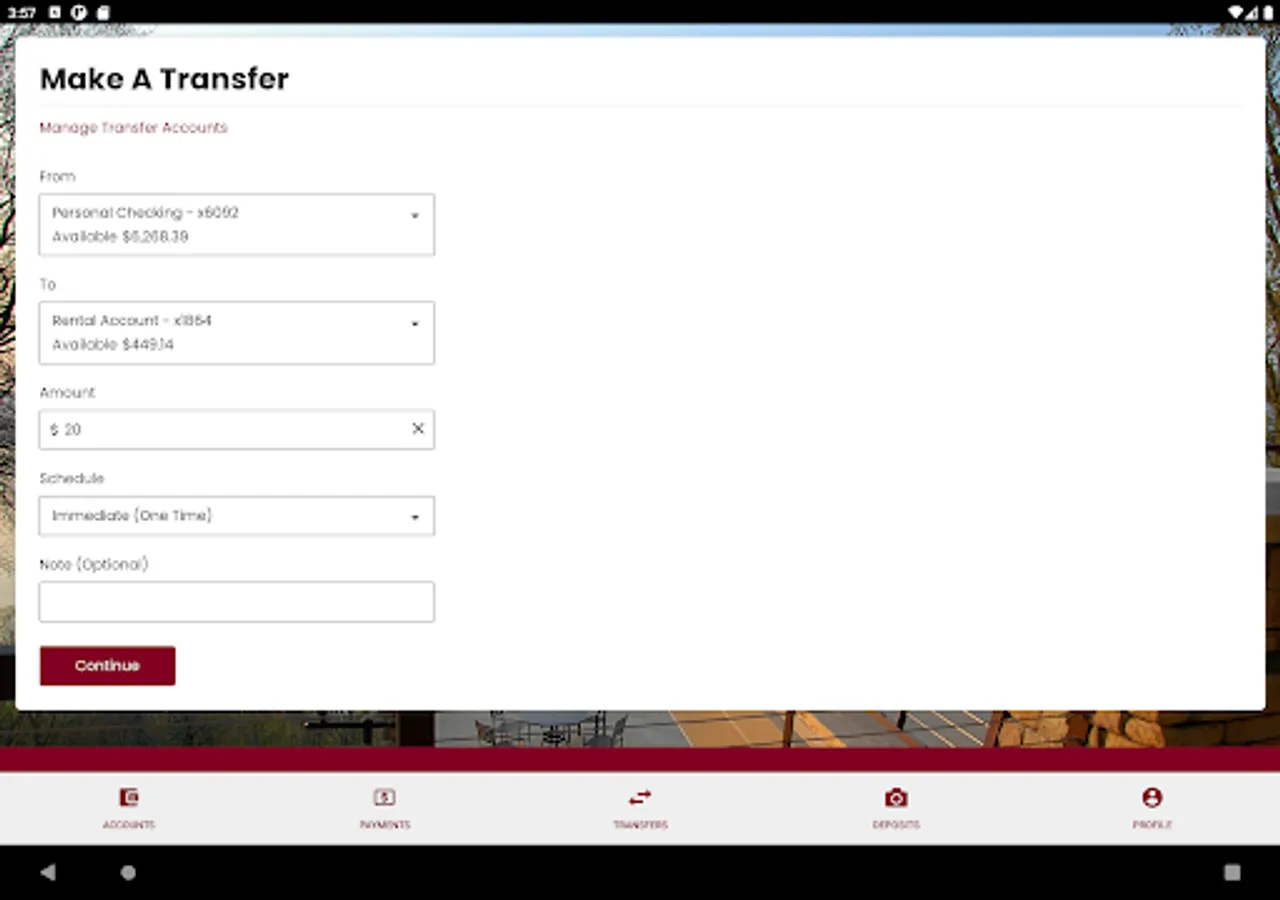This screenshot has height=900, width=1280.
Task: Focus the Amount input field
Action: (237, 429)
